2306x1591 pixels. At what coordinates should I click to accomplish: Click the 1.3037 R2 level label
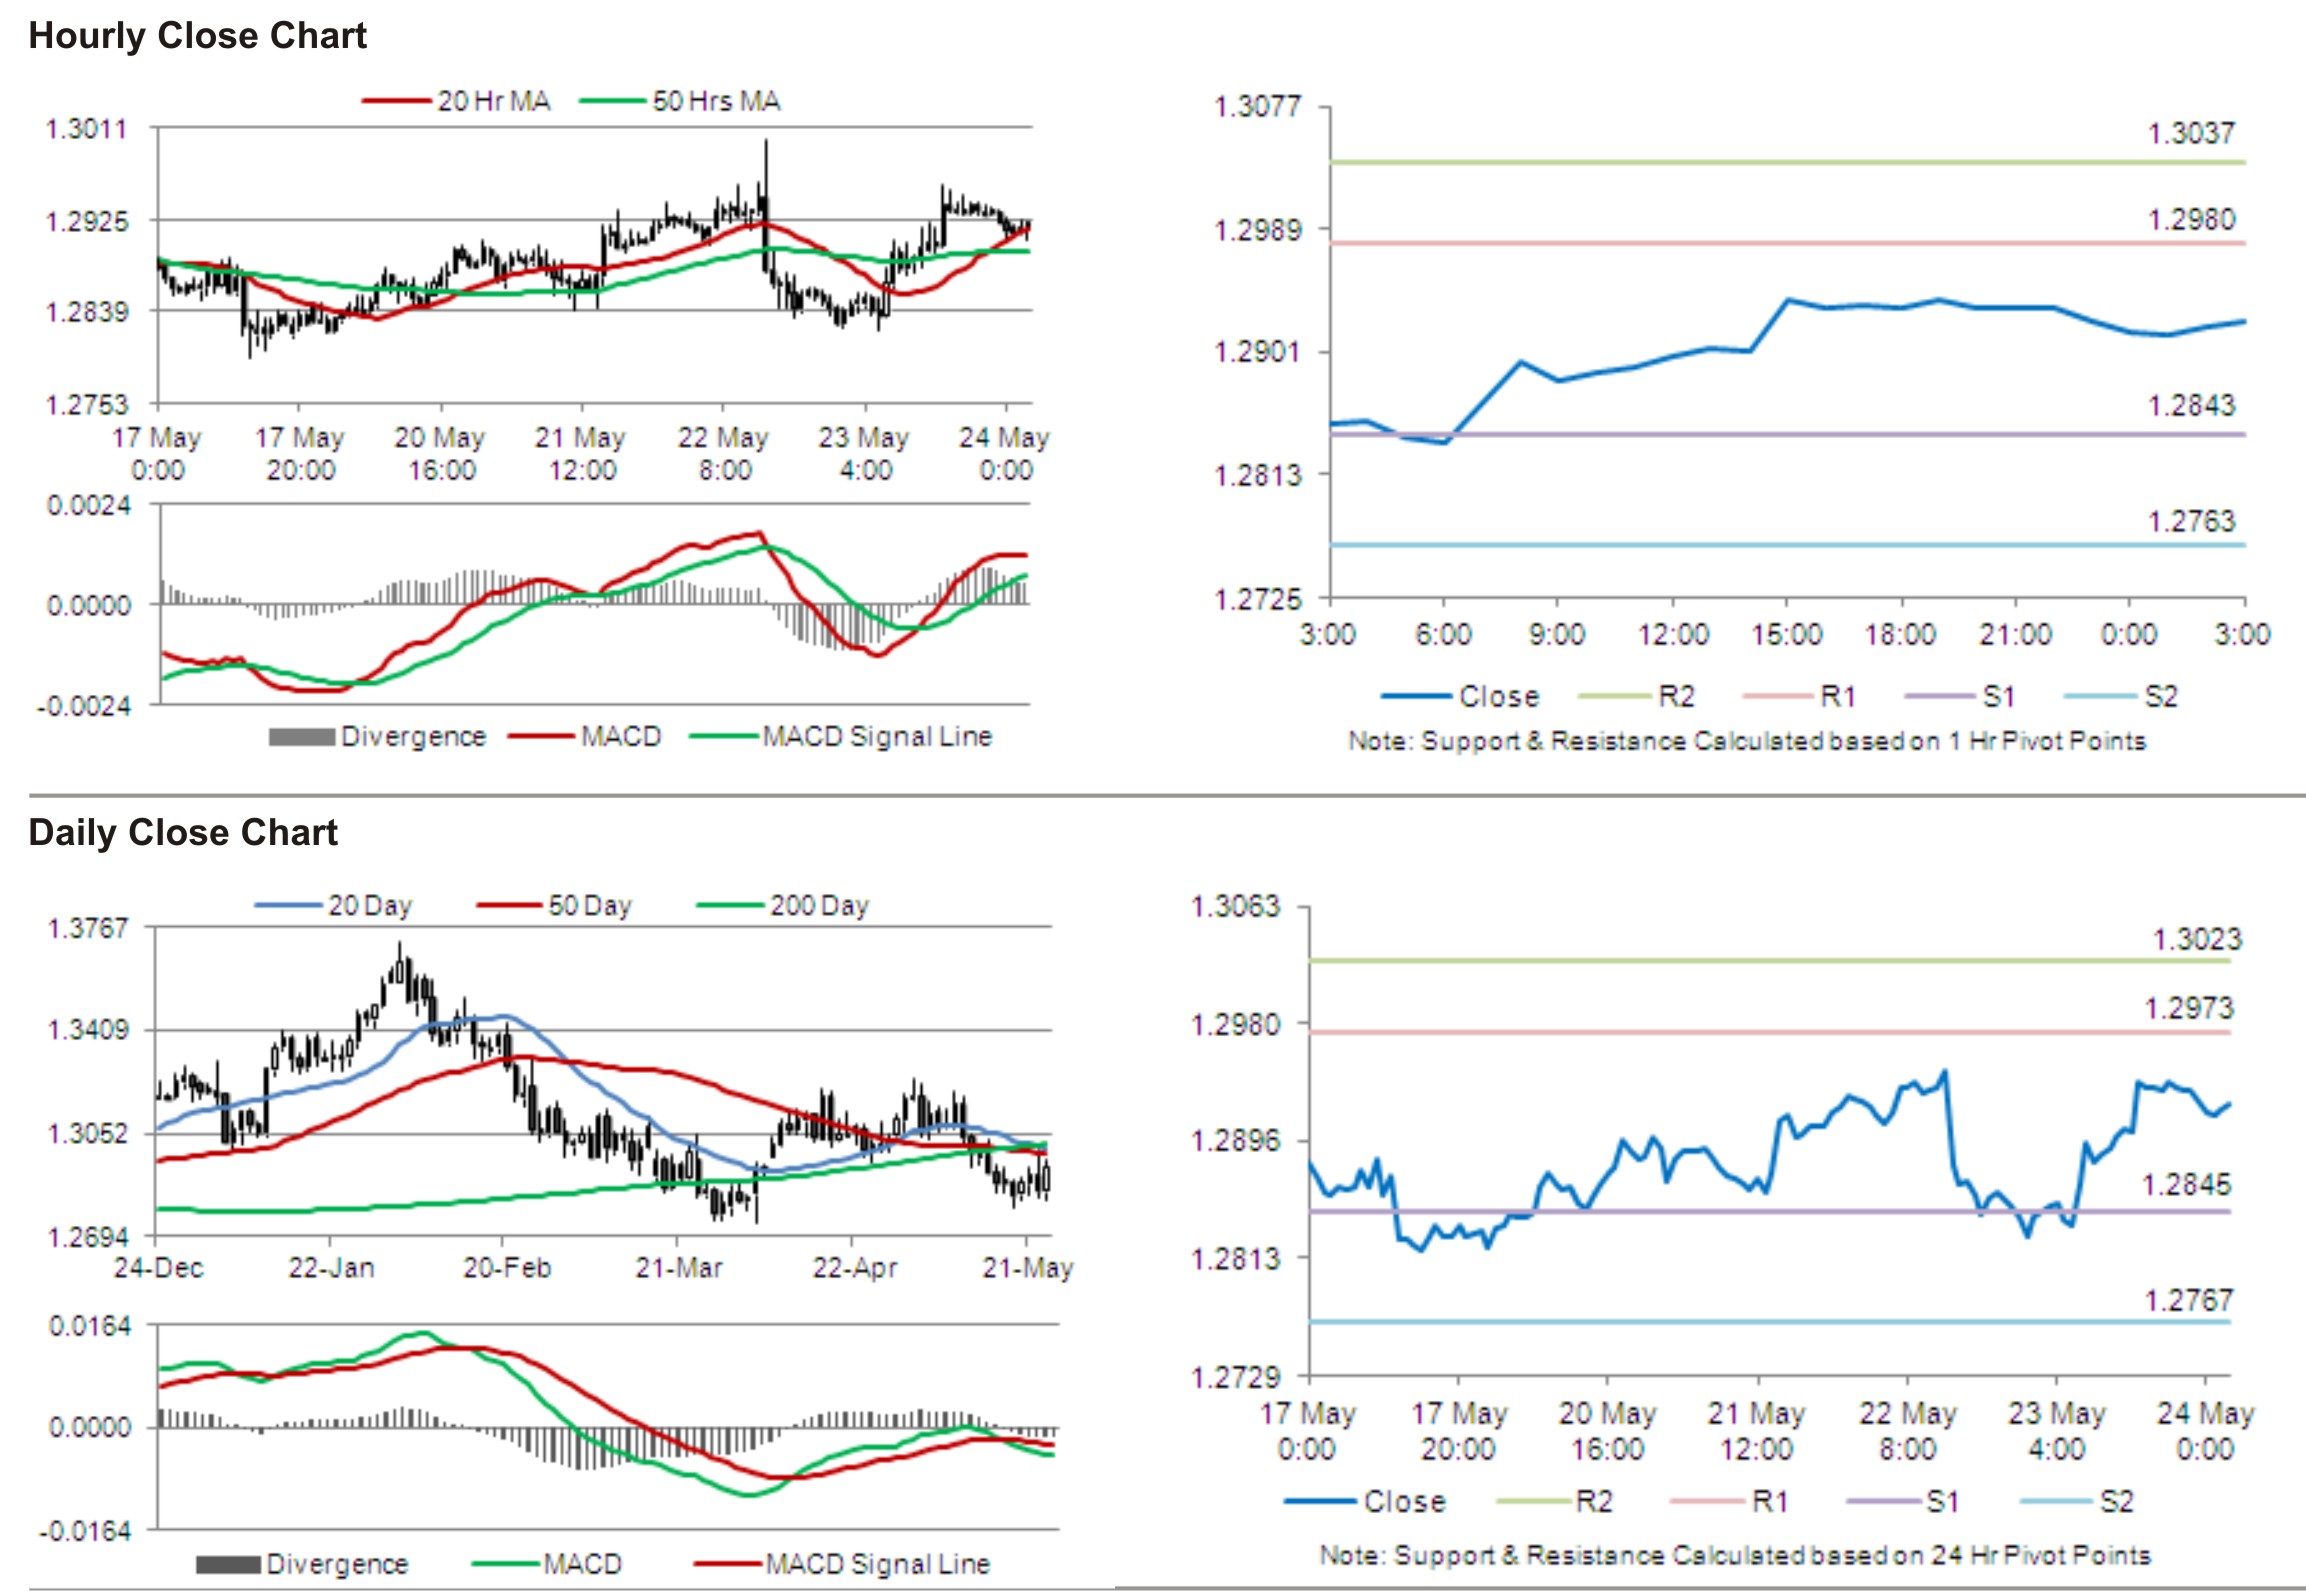[x=2191, y=133]
